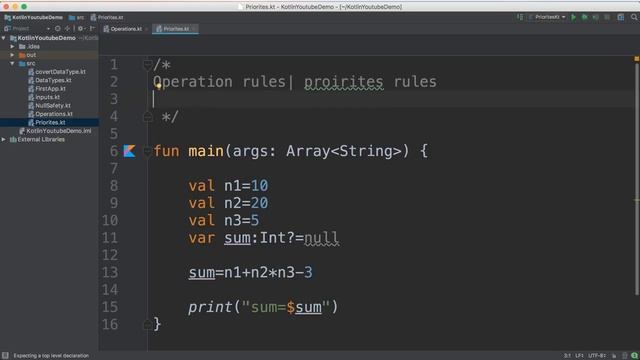
Task: Open Search Everywhere magnifier
Action: 634,17
